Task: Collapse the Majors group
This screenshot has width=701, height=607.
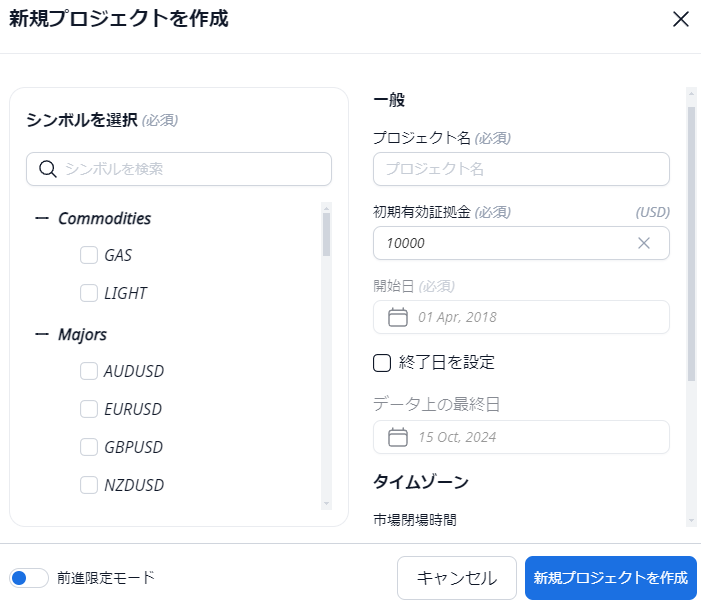Action: point(42,334)
